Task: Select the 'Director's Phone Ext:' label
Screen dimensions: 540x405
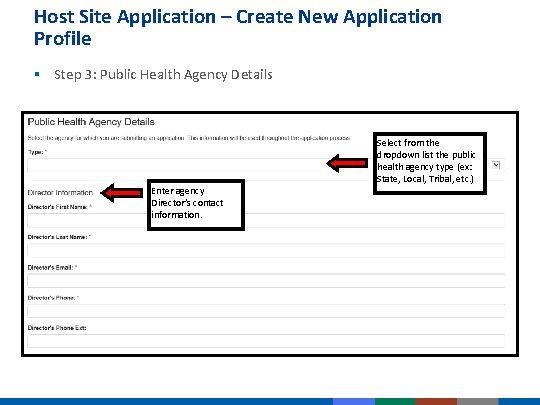Action: point(57,328)
